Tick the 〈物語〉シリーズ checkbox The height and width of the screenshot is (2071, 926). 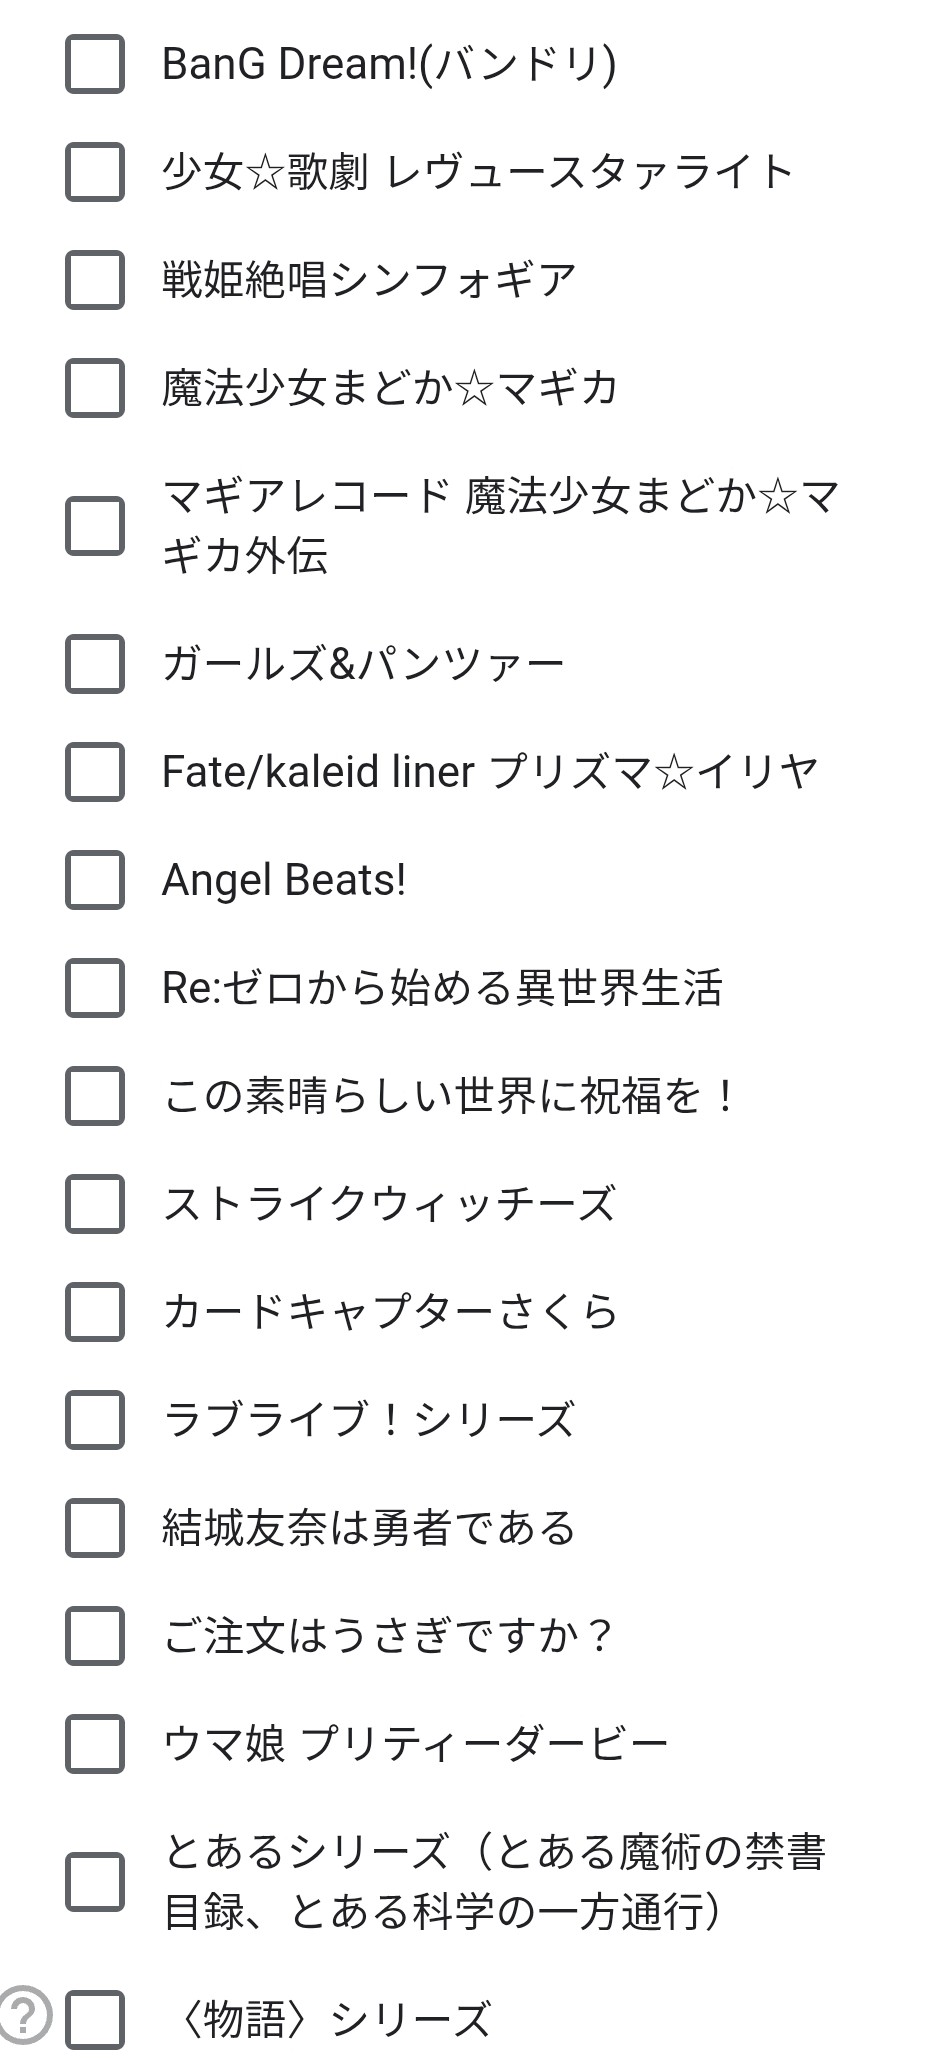[x=95, y=2020]
